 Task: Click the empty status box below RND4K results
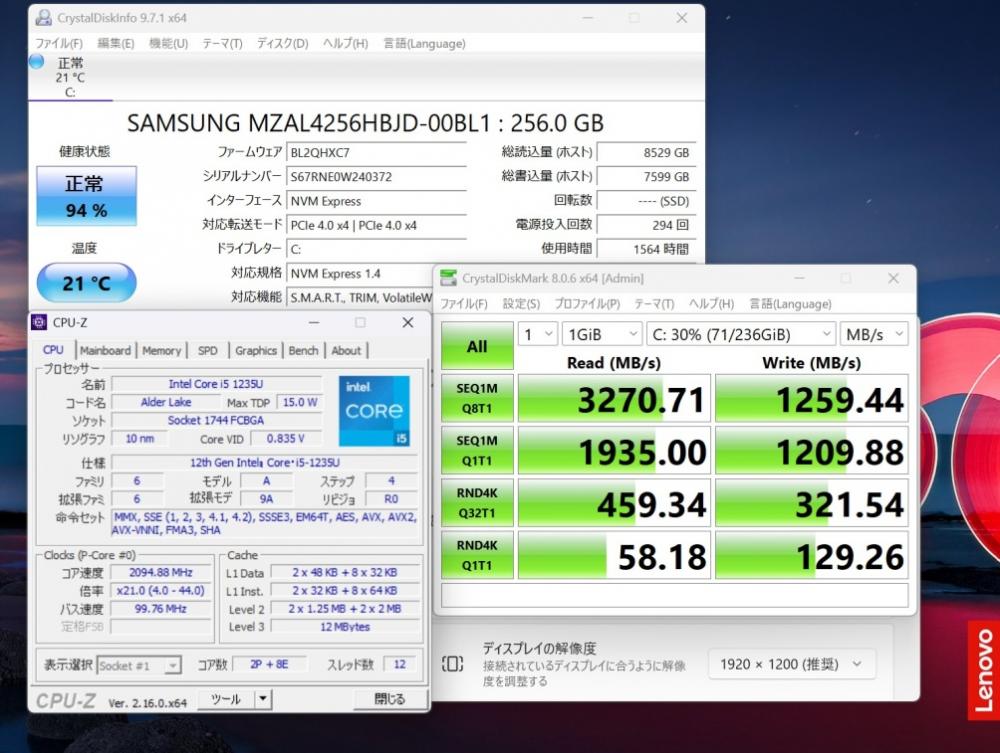(x=674, y=596)
